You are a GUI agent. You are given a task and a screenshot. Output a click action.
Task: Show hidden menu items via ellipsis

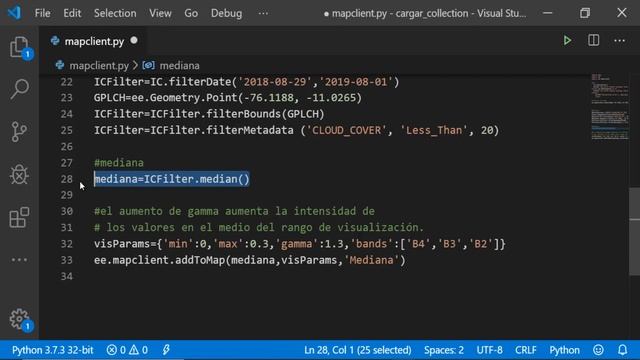click(263, 13)
